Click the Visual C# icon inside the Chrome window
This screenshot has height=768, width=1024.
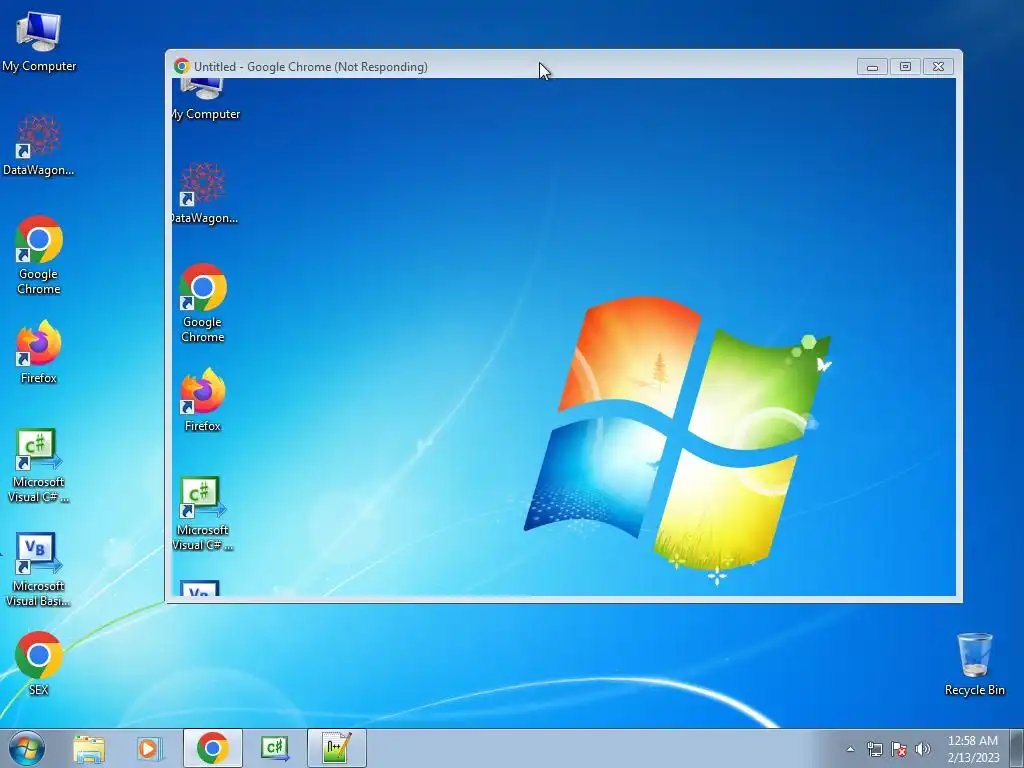pos(202,514)
